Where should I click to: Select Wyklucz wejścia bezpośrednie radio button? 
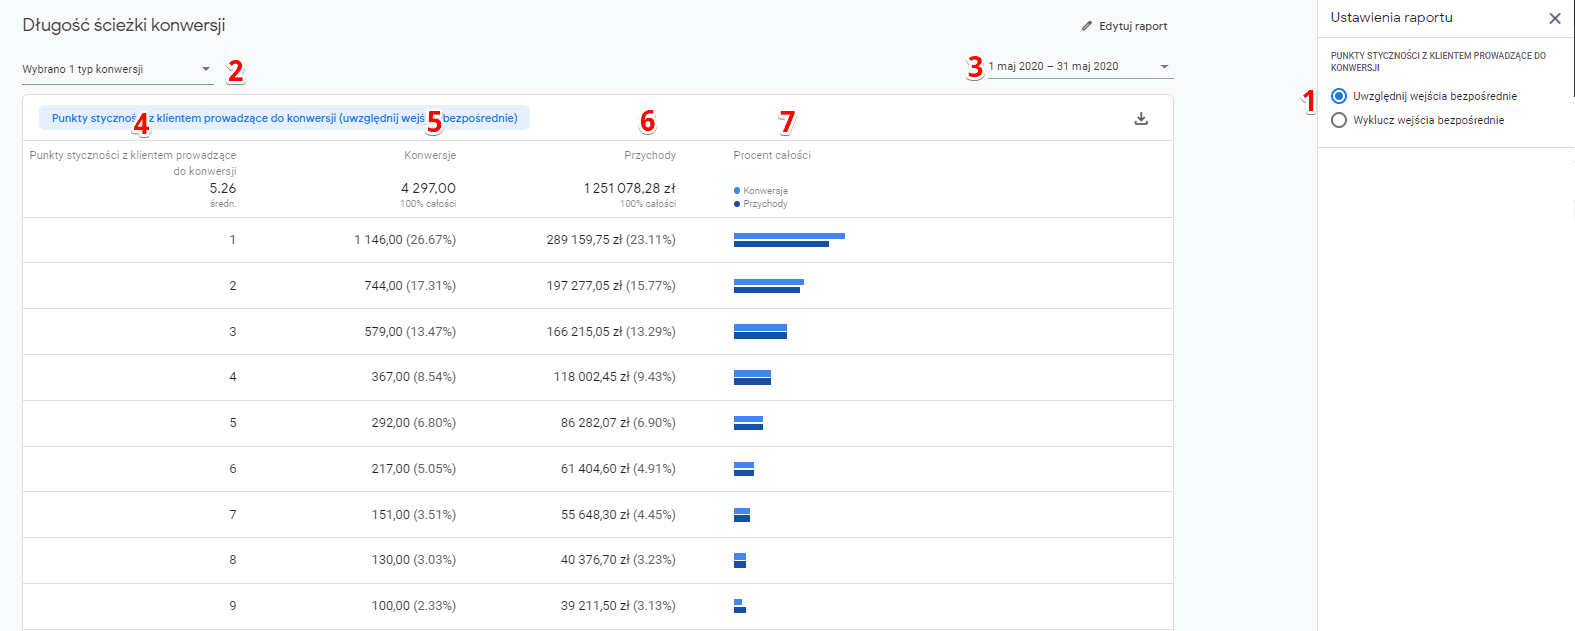[1339, 120]
